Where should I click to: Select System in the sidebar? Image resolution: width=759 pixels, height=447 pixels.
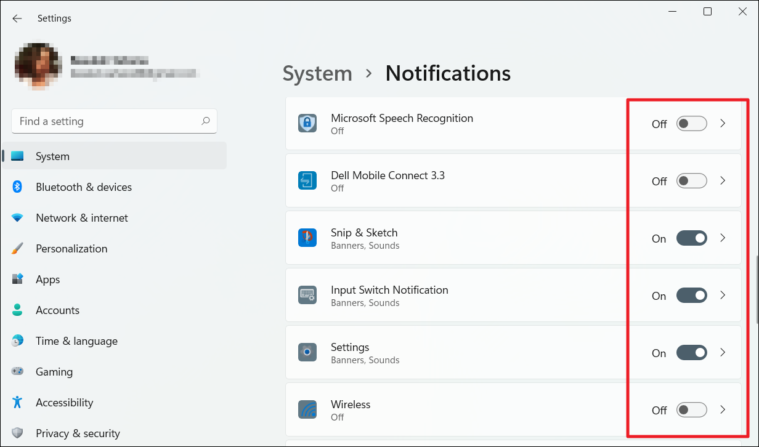[114, 156]
